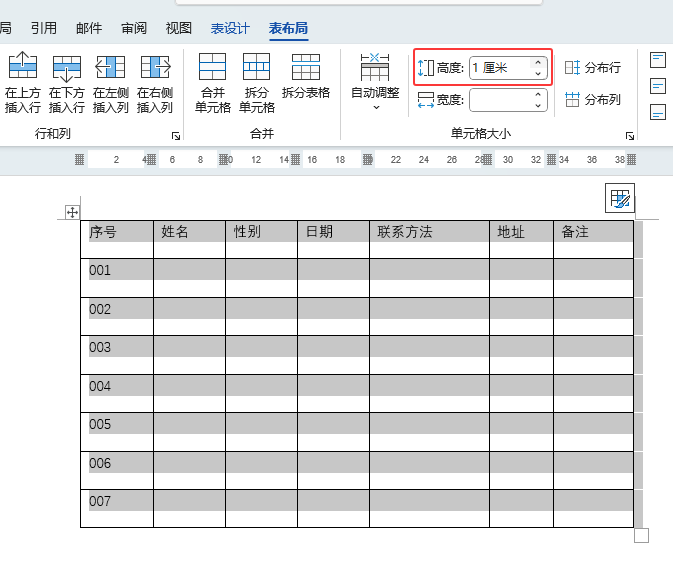Click the table move handle
Screen dimensions: 673x574
[72, 212]
